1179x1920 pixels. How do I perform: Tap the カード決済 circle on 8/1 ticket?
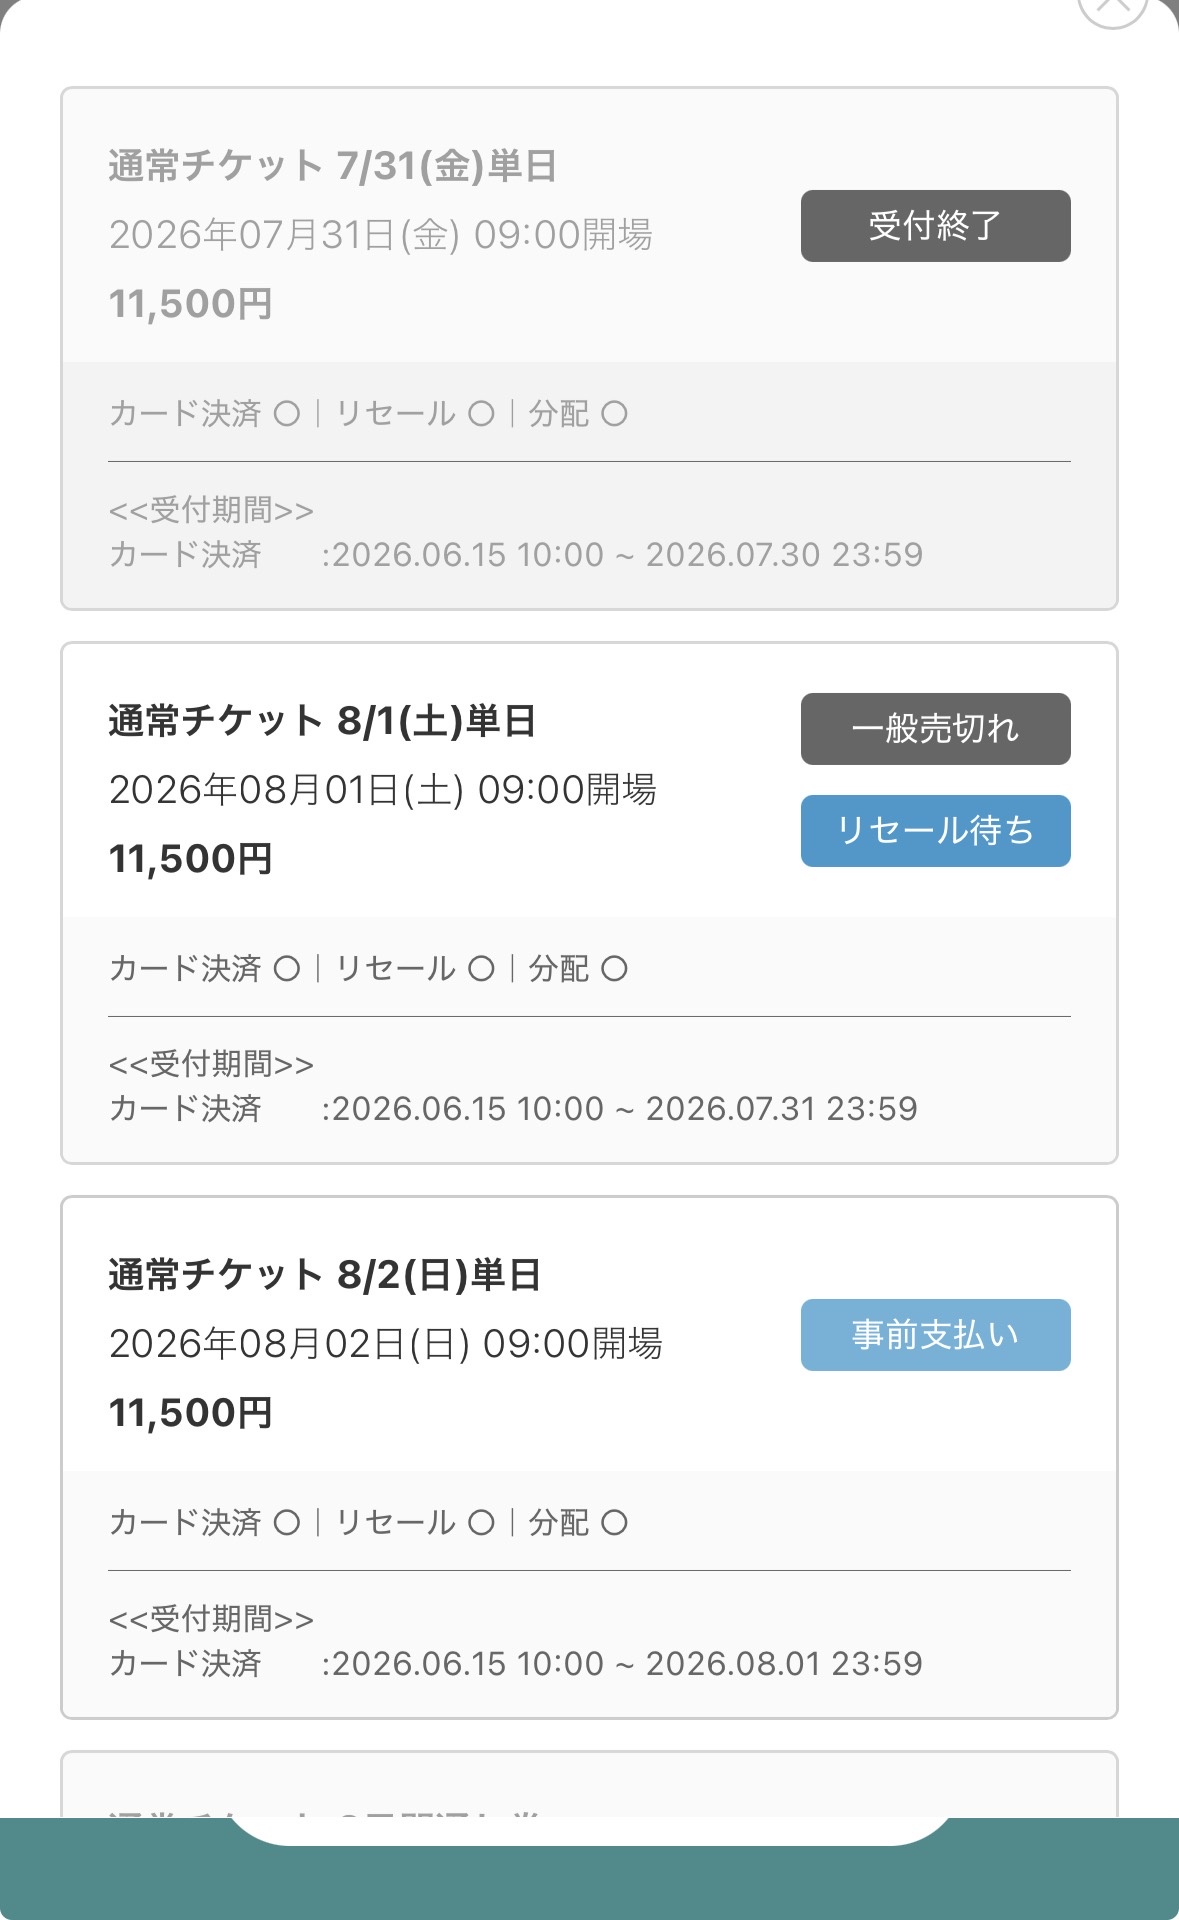287,968
